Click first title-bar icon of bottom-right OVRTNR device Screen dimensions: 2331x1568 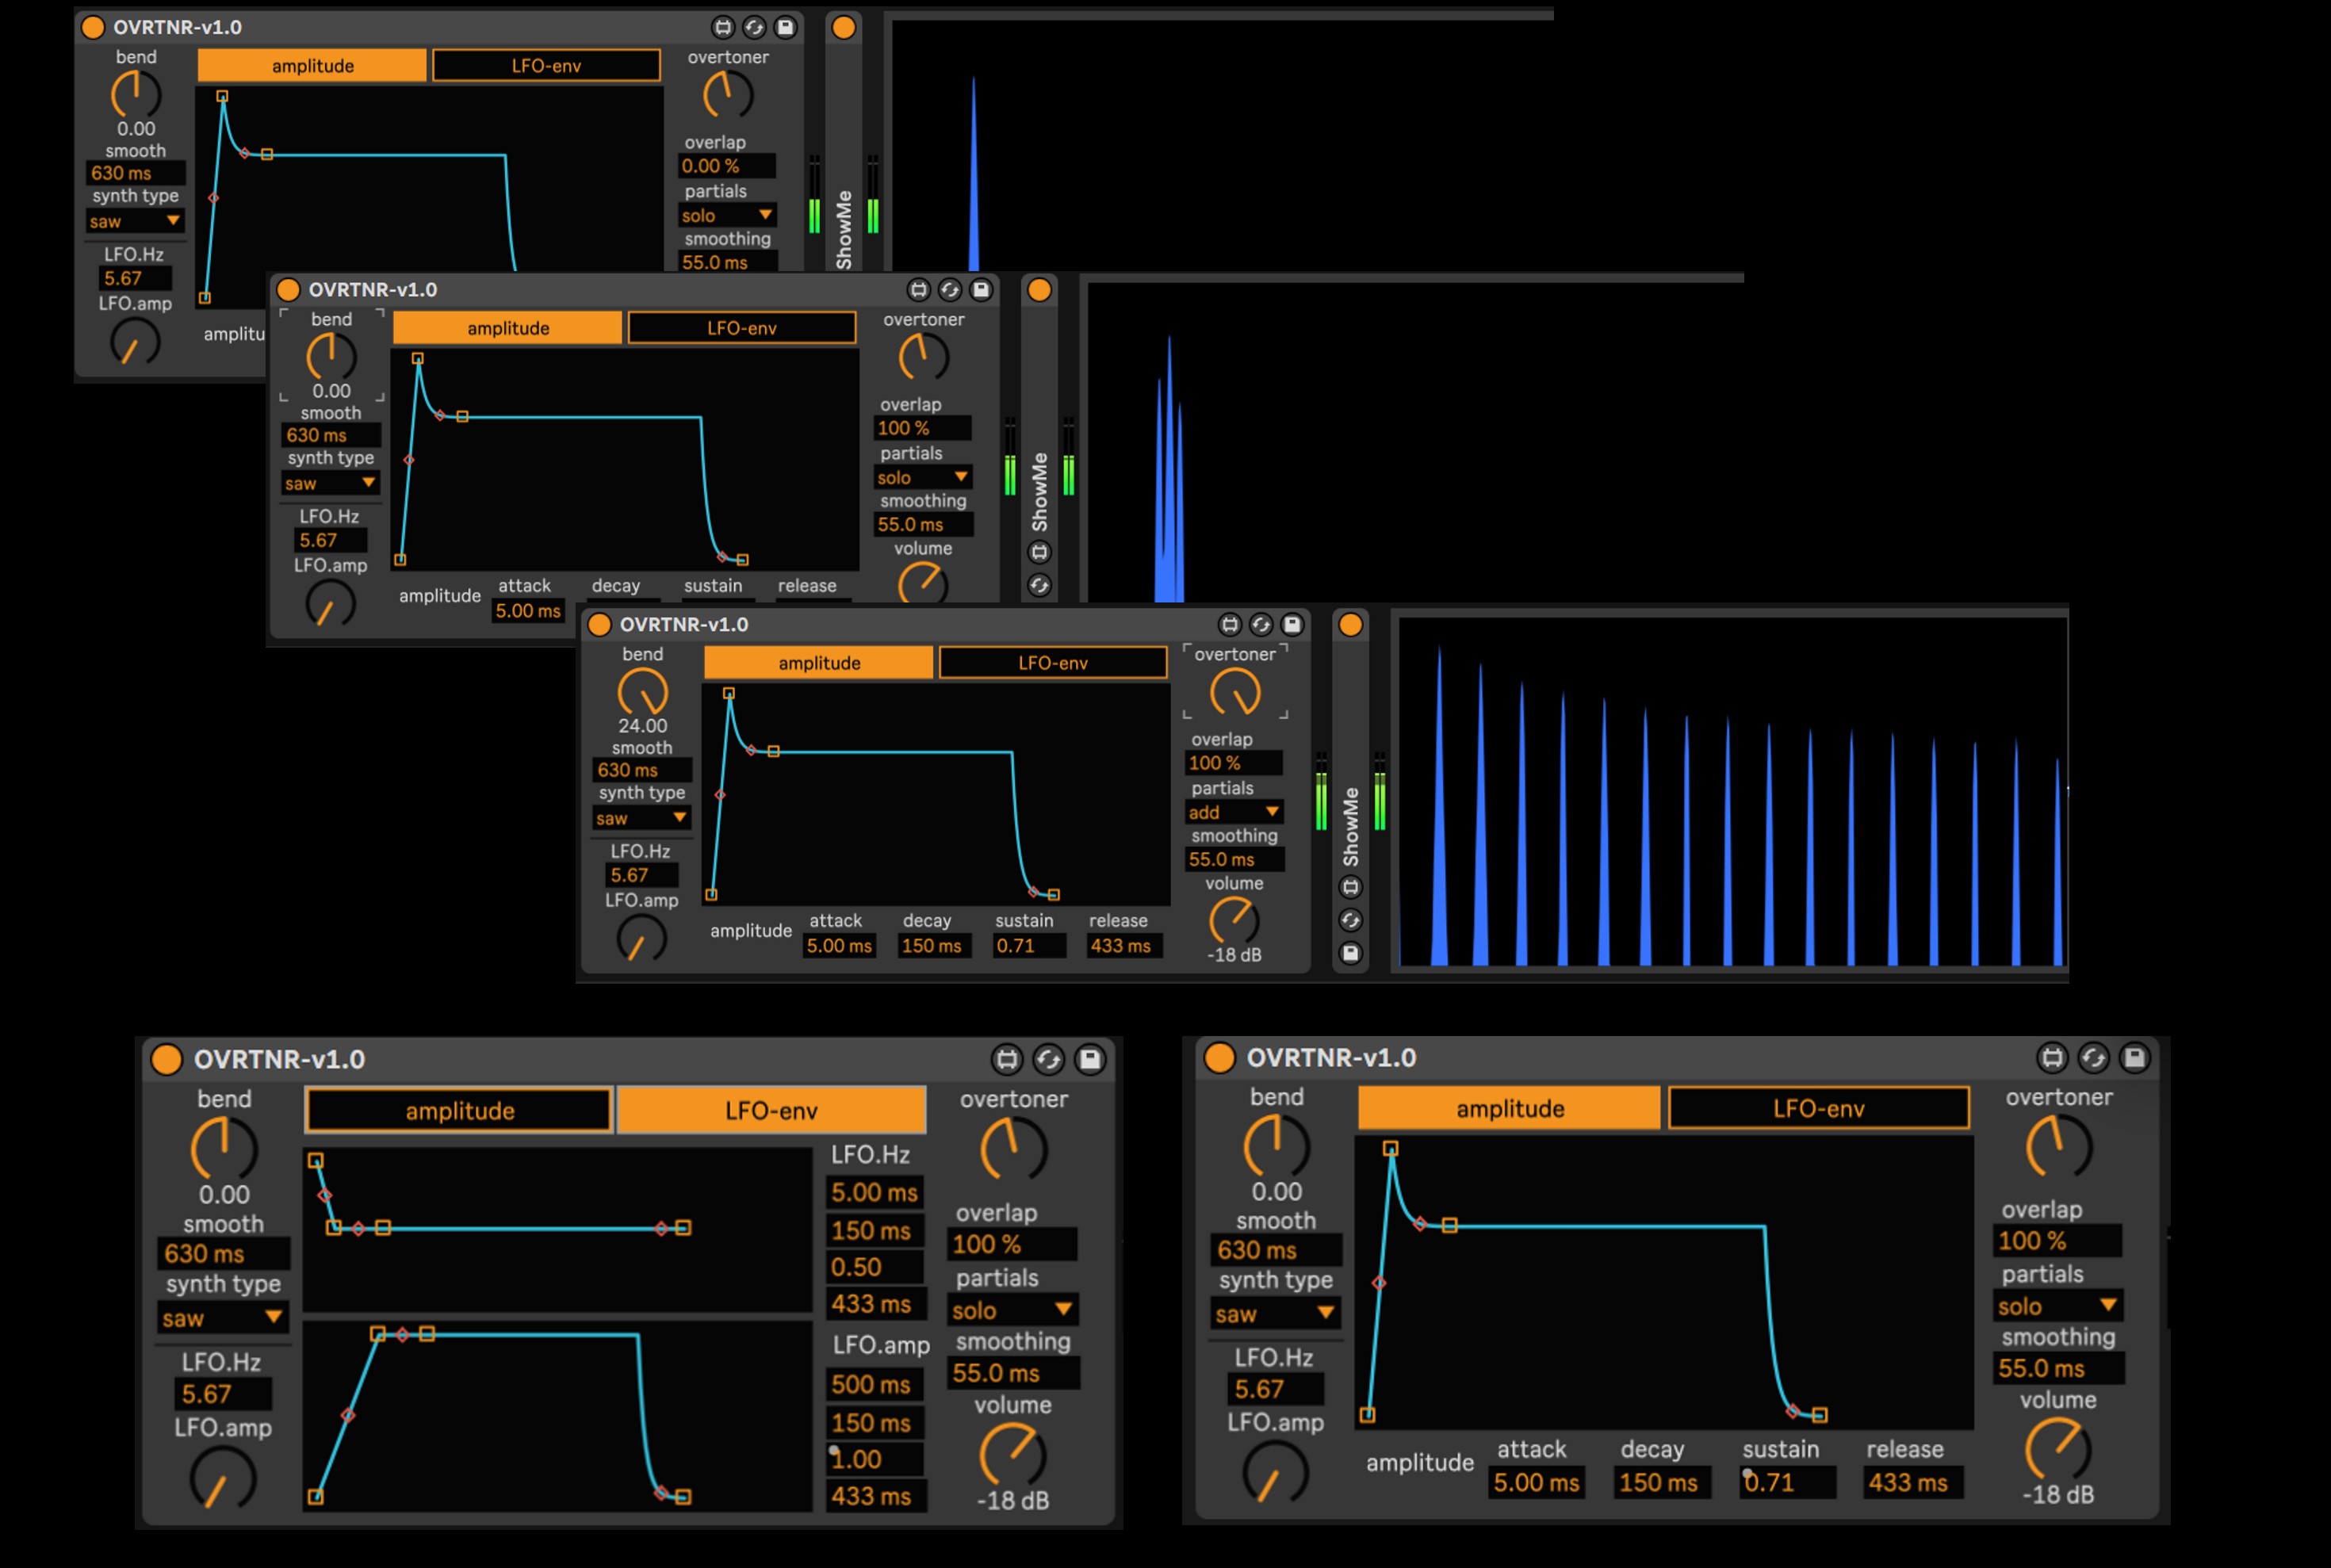pos(2052,1057)
